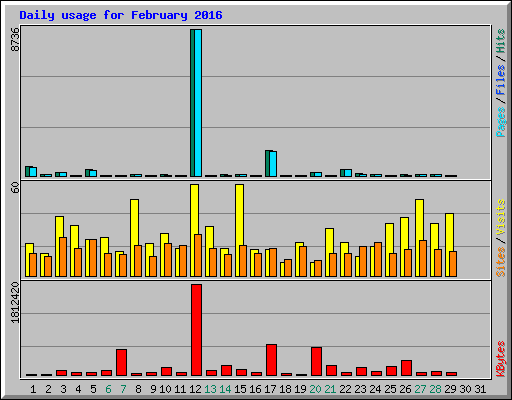
Task: Select the 'Hits' legend label
Action: [x=500, y=41]
